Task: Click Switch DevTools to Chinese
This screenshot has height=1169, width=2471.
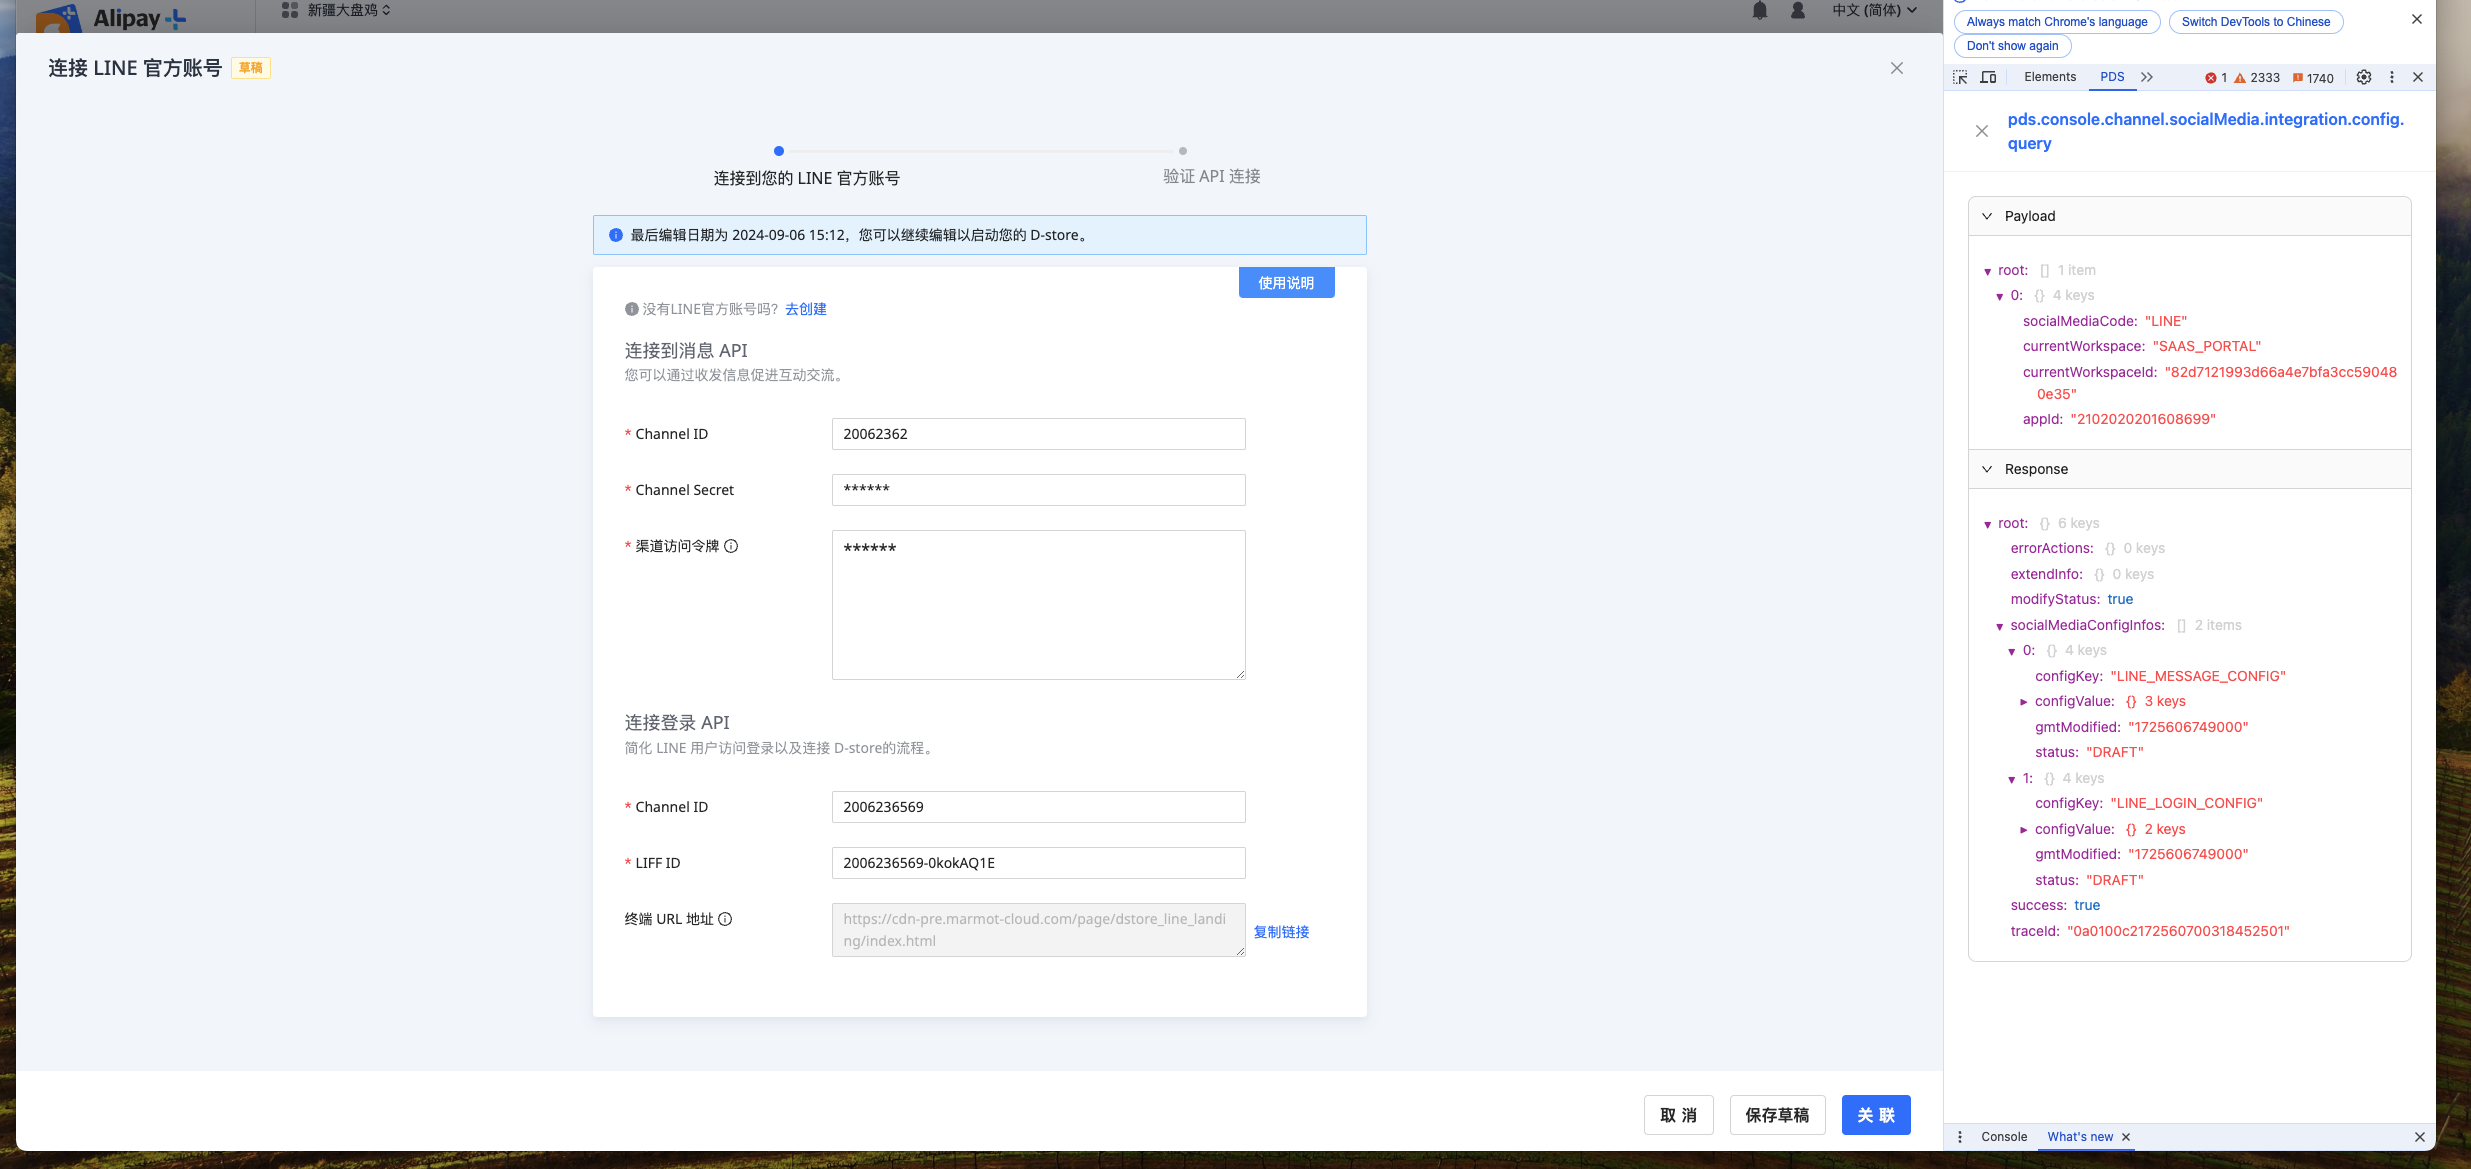Action: coord(2255,21)
